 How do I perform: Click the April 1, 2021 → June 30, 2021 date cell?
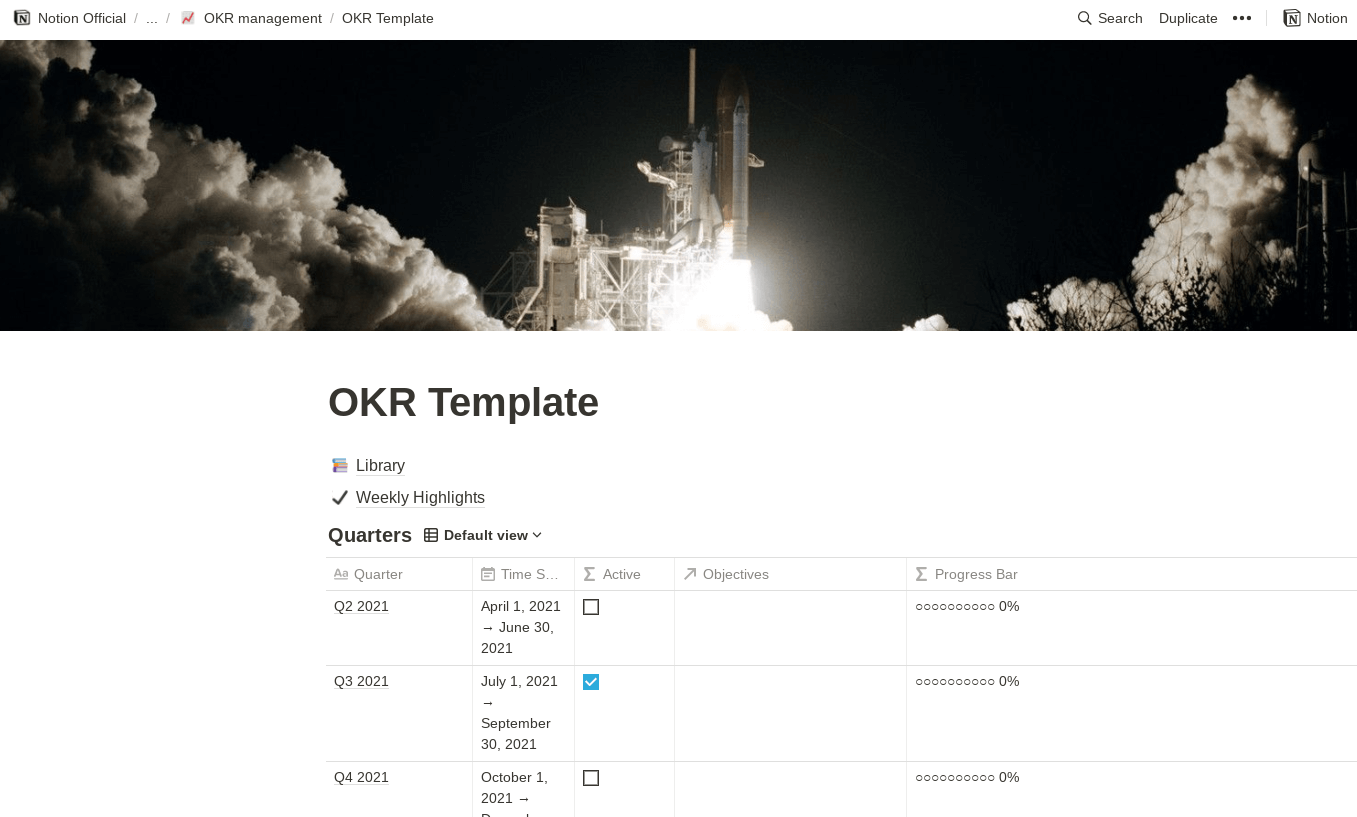[523, 628]
